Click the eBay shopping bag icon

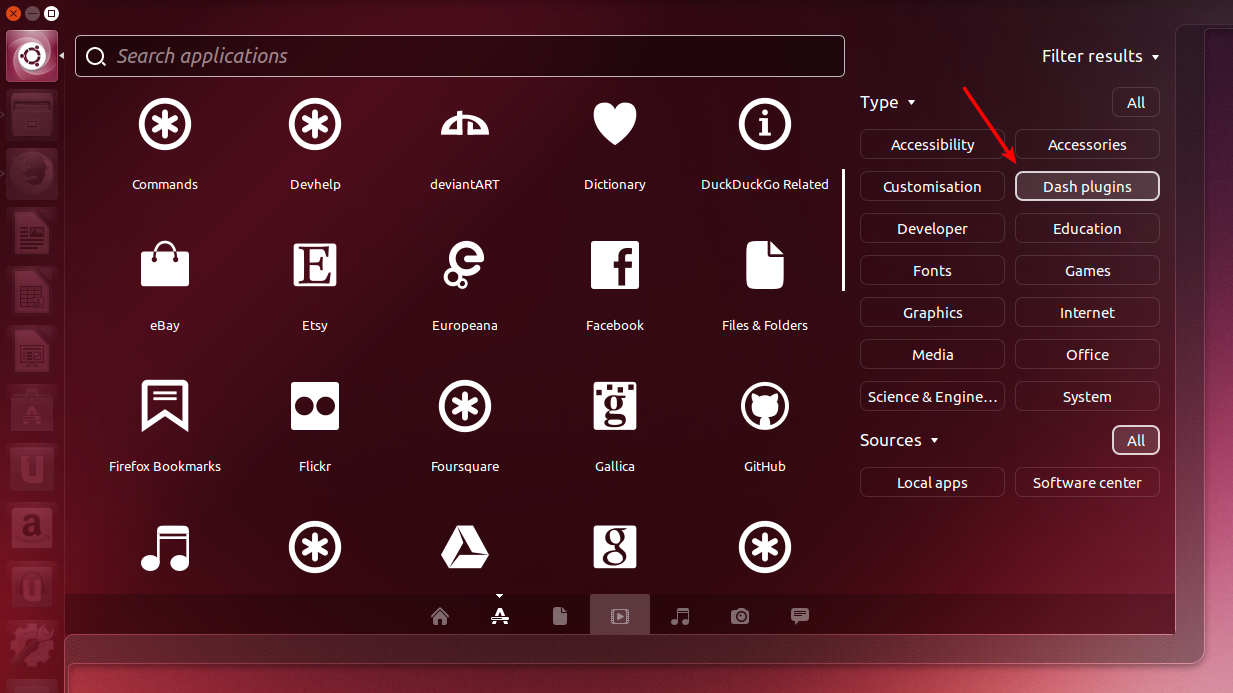(x=165, y=265)
